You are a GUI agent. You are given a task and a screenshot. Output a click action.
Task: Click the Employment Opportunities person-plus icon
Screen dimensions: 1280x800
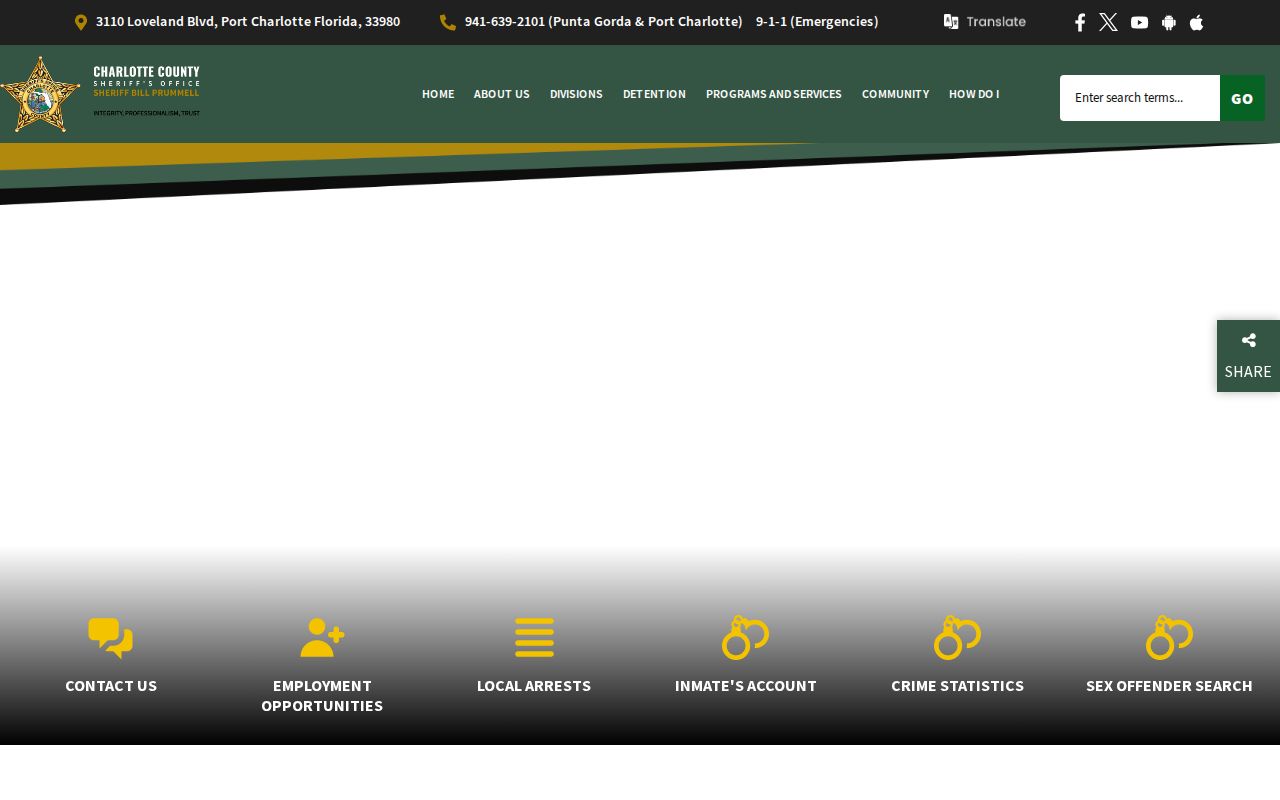coord(322,638)
